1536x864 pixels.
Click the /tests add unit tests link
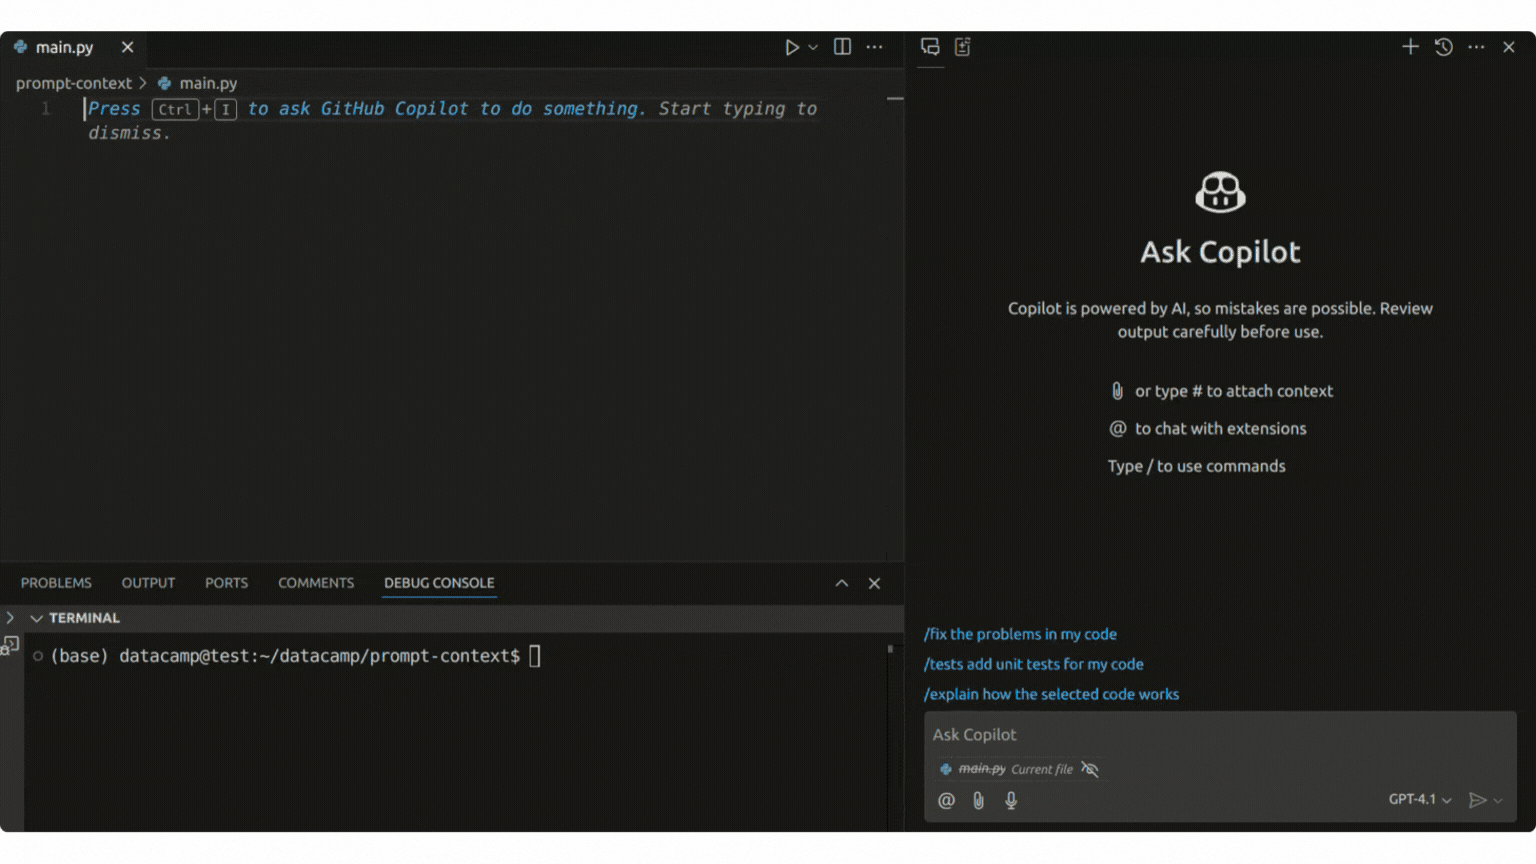click(1034, 664)
